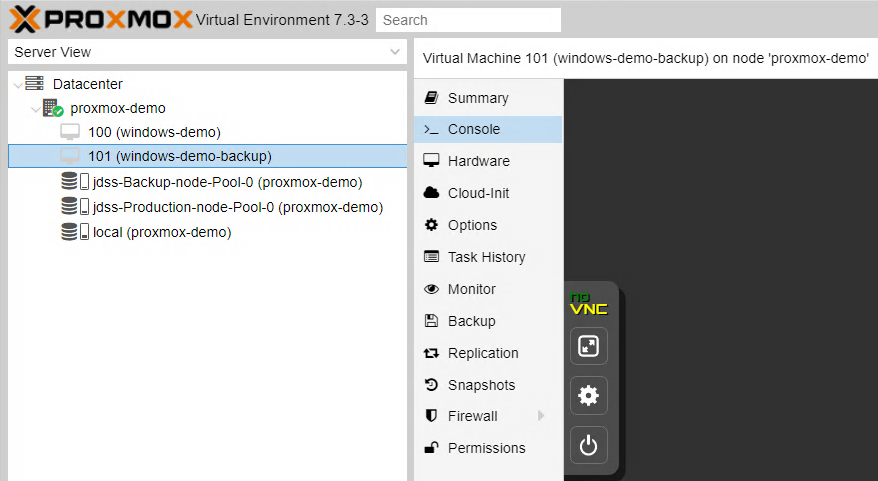
Task: Toggle noVNC fullscreen mode
Action: [x=589, y=346]
